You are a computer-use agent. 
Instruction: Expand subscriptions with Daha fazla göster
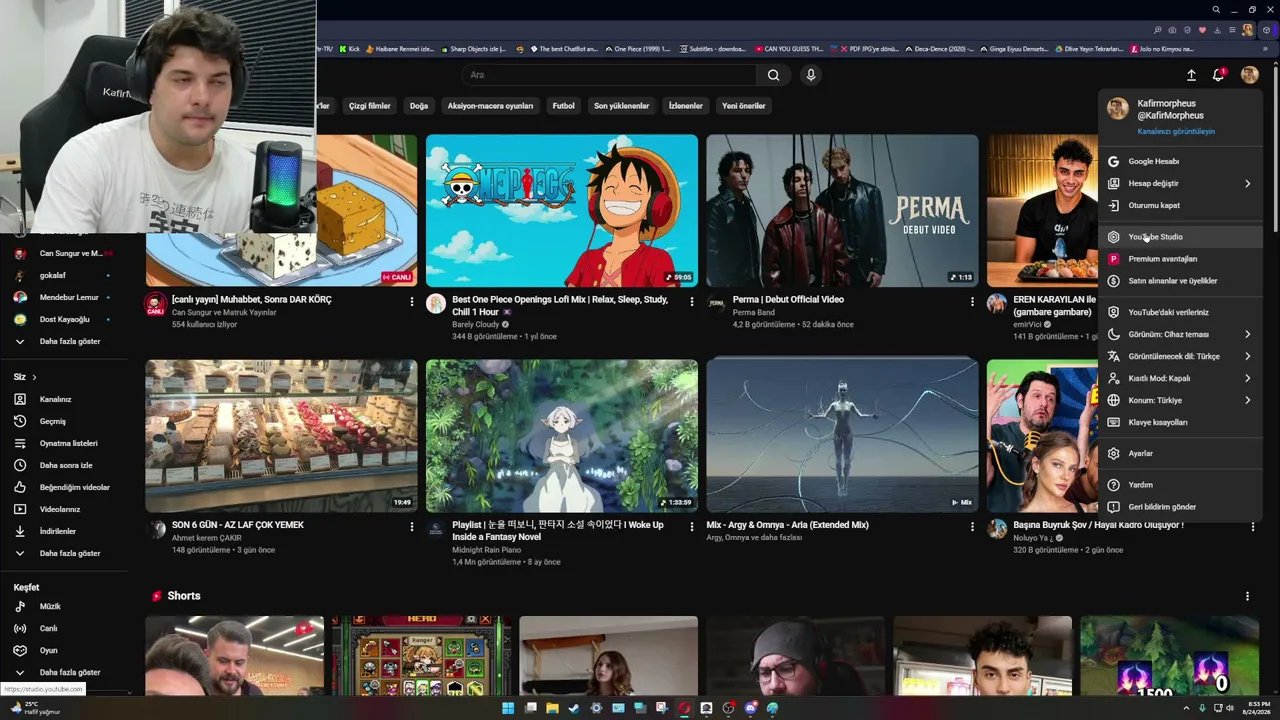pyautogui.click(x=64, y=341)
